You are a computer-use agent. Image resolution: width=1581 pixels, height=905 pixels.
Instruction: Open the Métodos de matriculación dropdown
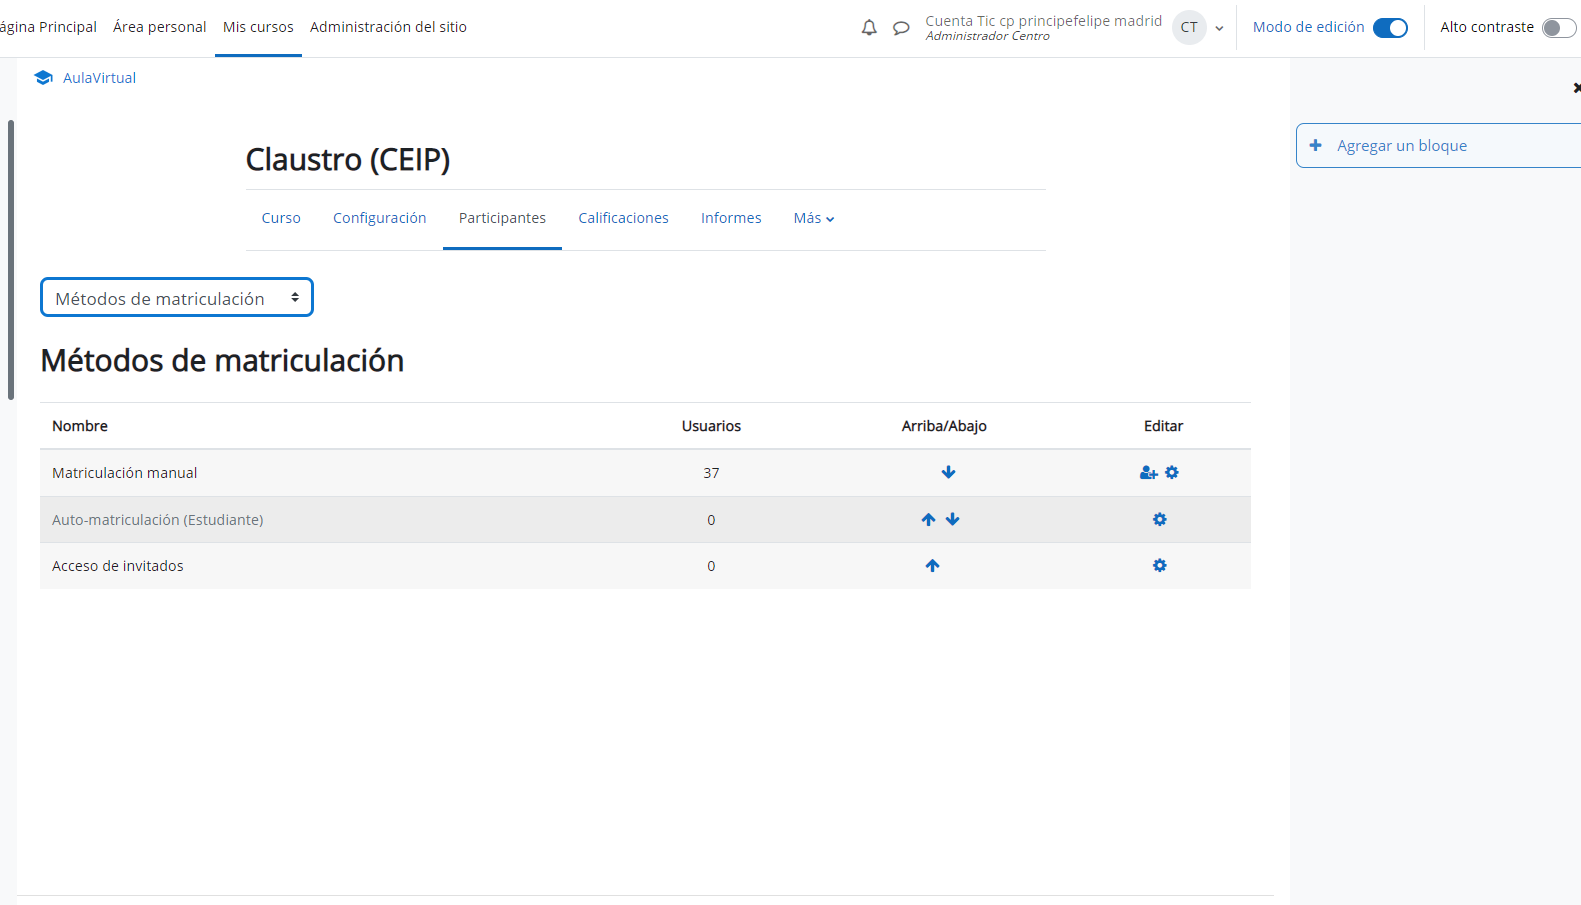click(x=177, y=298)
